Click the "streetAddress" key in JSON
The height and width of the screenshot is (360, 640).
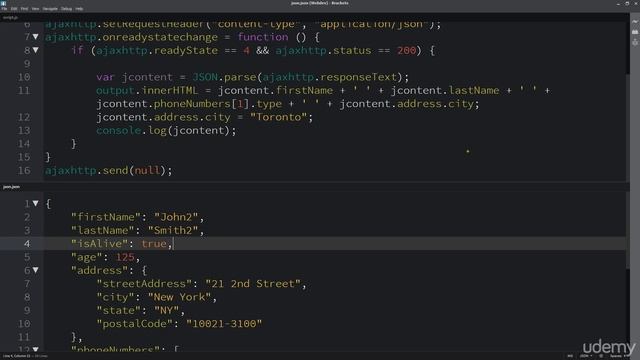point(144,284)
